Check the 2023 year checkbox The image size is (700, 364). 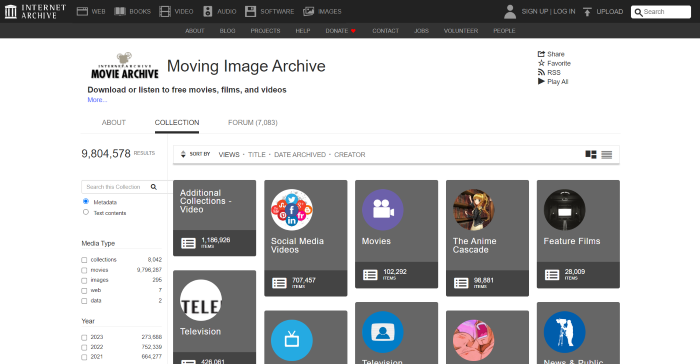pyautogui.click(x=84, y=338)
